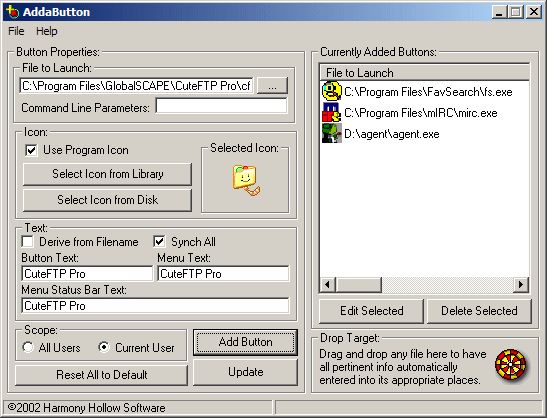Click the dartboard drop target icon

[510, 365]
